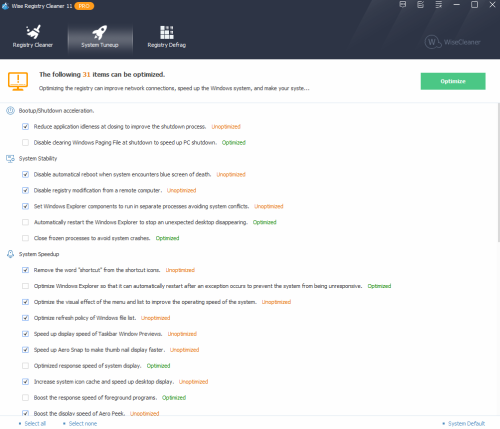Click the feedback note icon in title bar
This screenshot has width=500, height=429.
(x=421, y=5)
